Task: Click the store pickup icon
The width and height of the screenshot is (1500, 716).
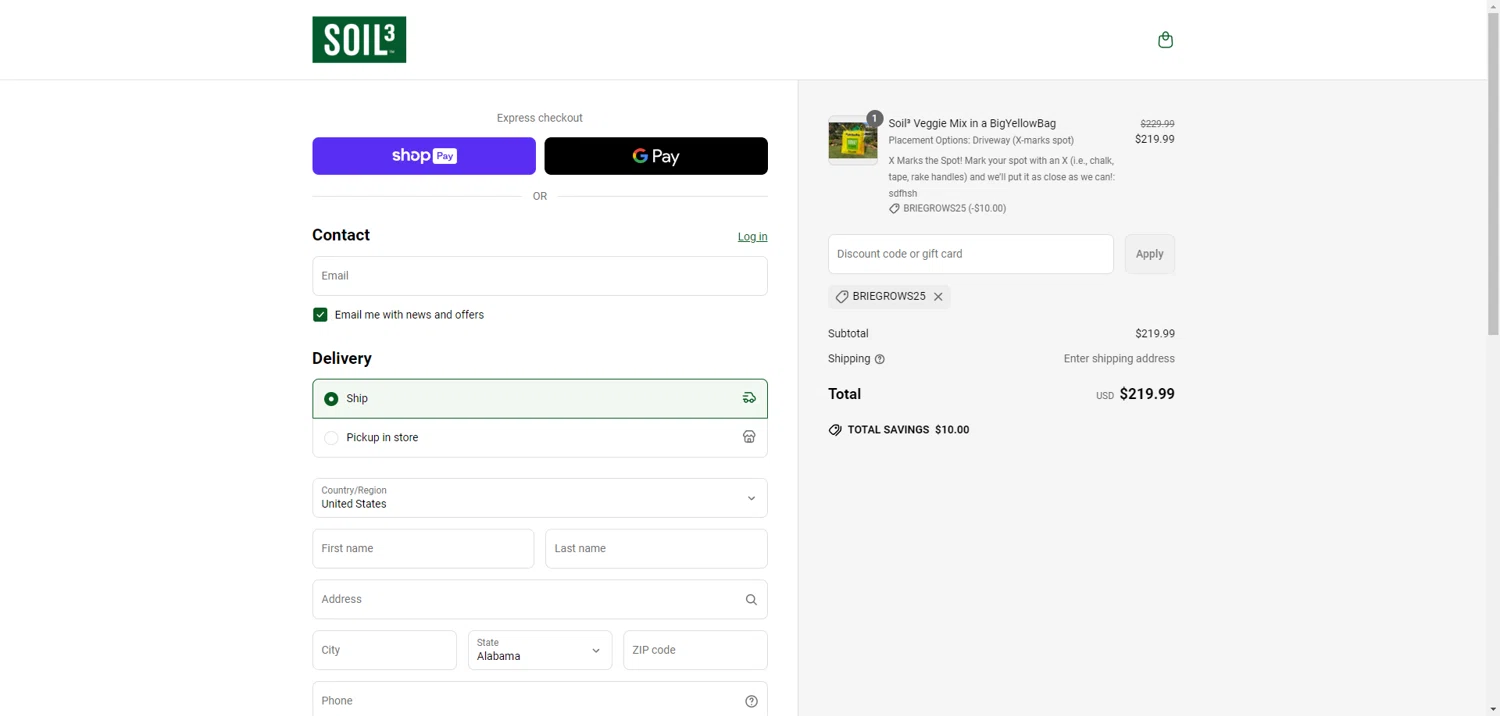Action: (x=749, y=437)
